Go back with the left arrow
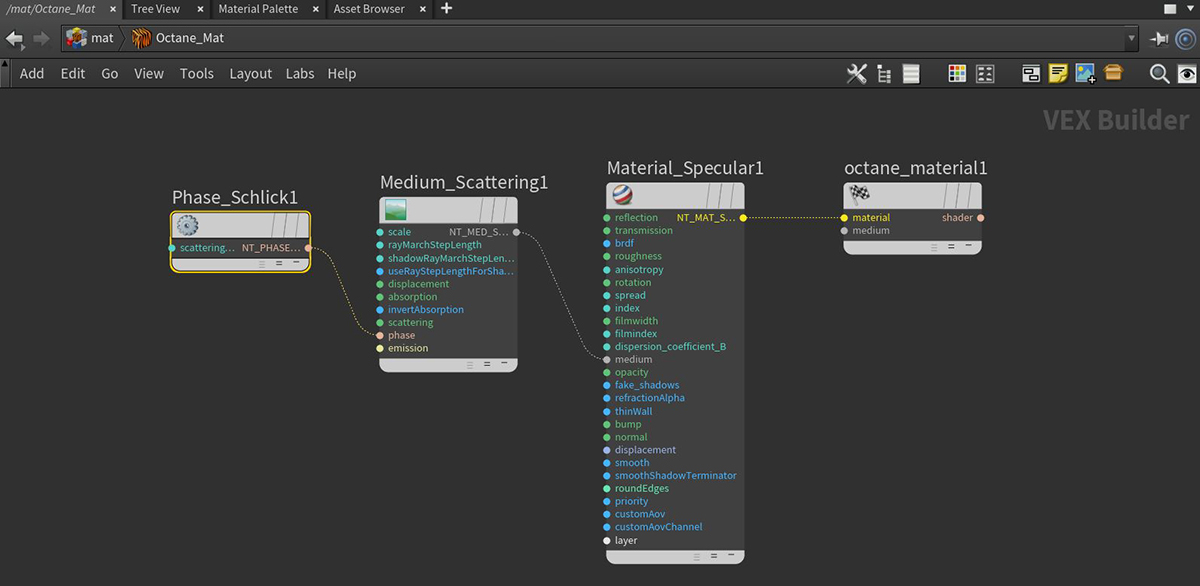1200x586 pixels. (14, 39)
